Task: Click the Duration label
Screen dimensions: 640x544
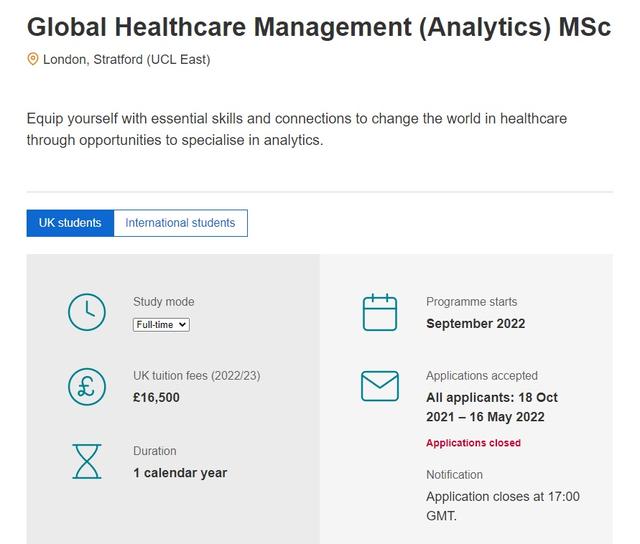Action: tap(155, 451)
